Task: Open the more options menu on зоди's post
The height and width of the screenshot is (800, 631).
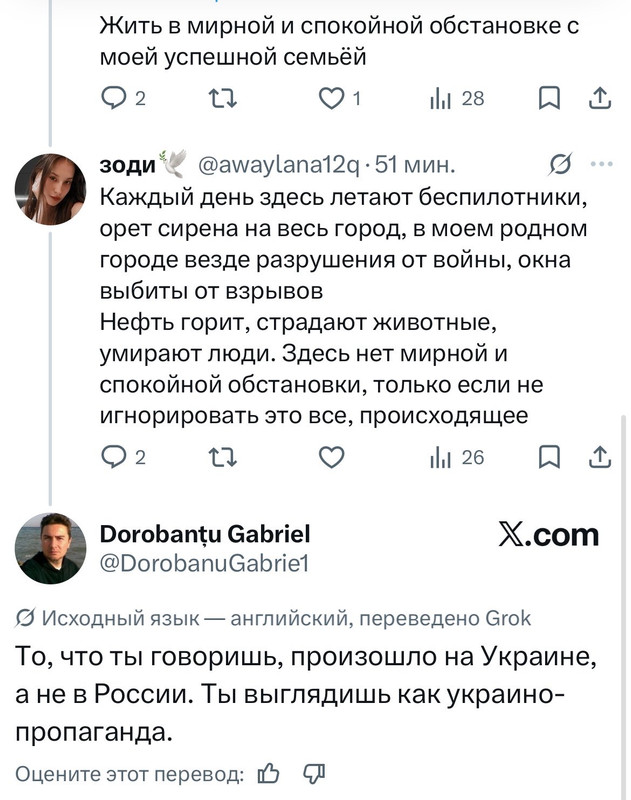Action: pyautogui.click(x=601, y=164)
